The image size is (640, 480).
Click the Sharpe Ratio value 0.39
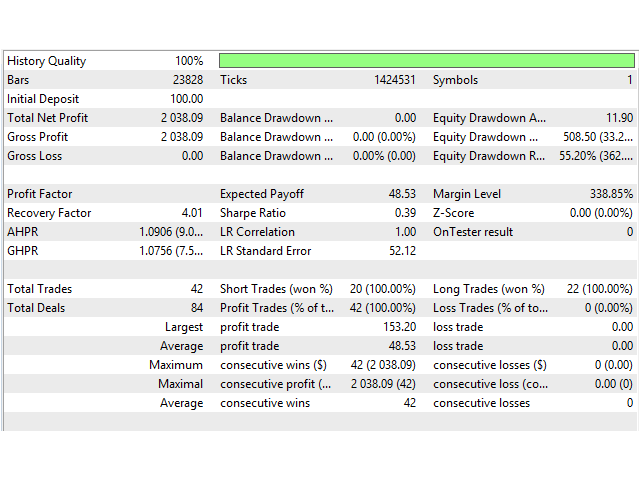pos(404,213)
